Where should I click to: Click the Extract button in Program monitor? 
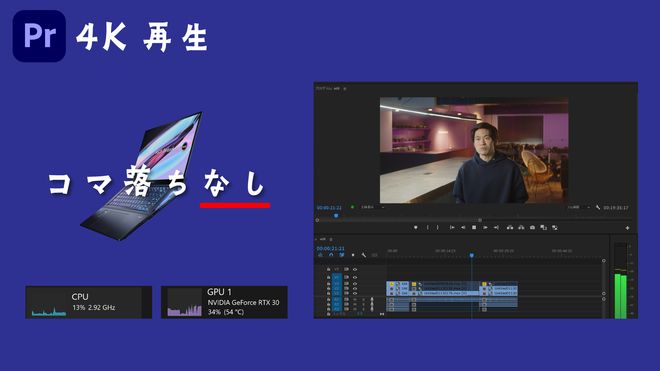521,227
